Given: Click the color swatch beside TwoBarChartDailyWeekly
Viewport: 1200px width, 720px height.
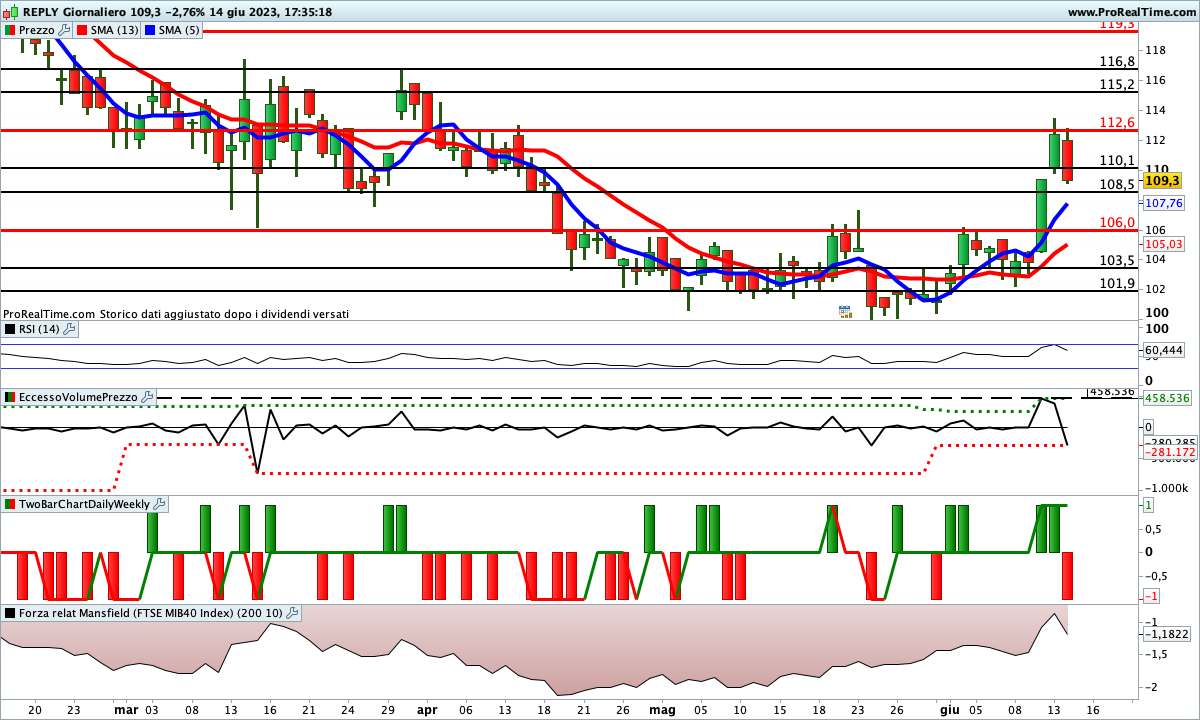Looking at the screenshot, I should click(11, 504).
